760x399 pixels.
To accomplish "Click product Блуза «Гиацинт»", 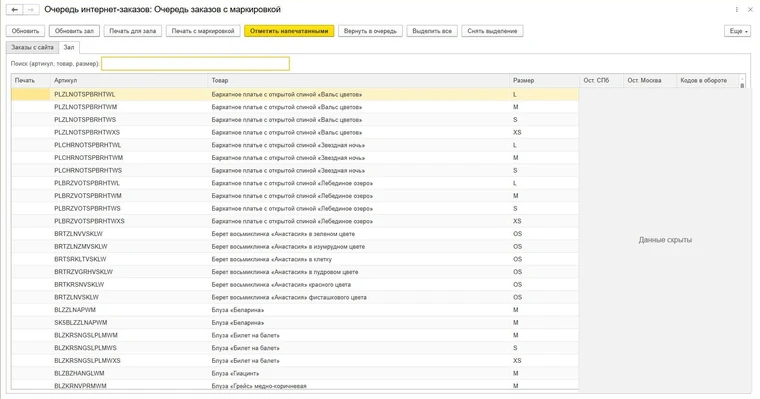I will tap(235, 373).
